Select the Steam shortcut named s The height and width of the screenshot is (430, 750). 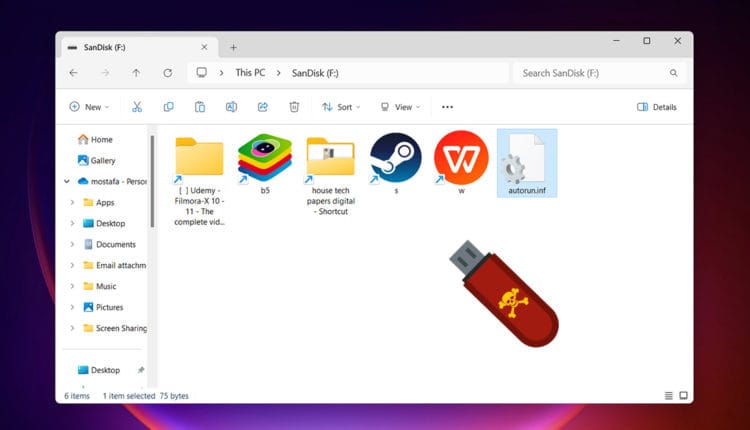click(x=396, y=164)
